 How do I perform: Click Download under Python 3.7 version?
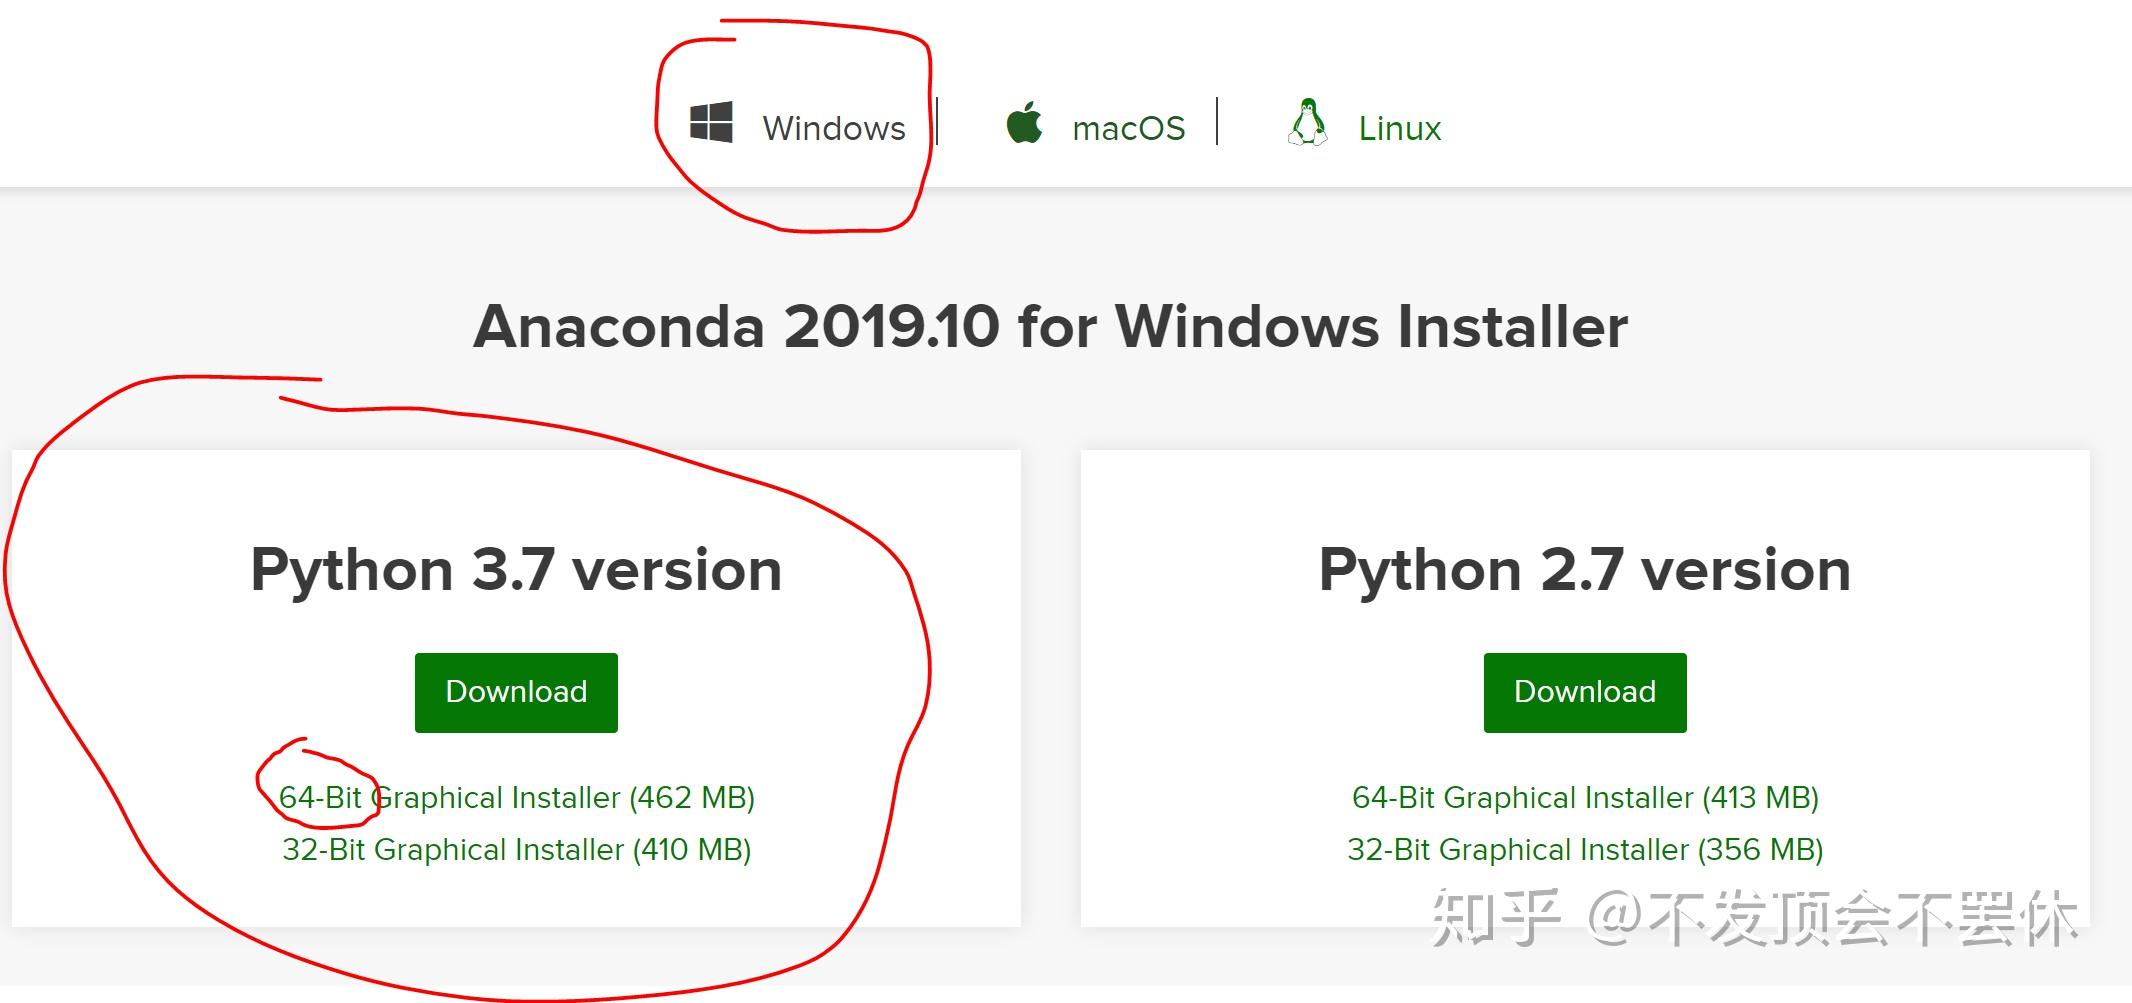click(x=515, y=691)
